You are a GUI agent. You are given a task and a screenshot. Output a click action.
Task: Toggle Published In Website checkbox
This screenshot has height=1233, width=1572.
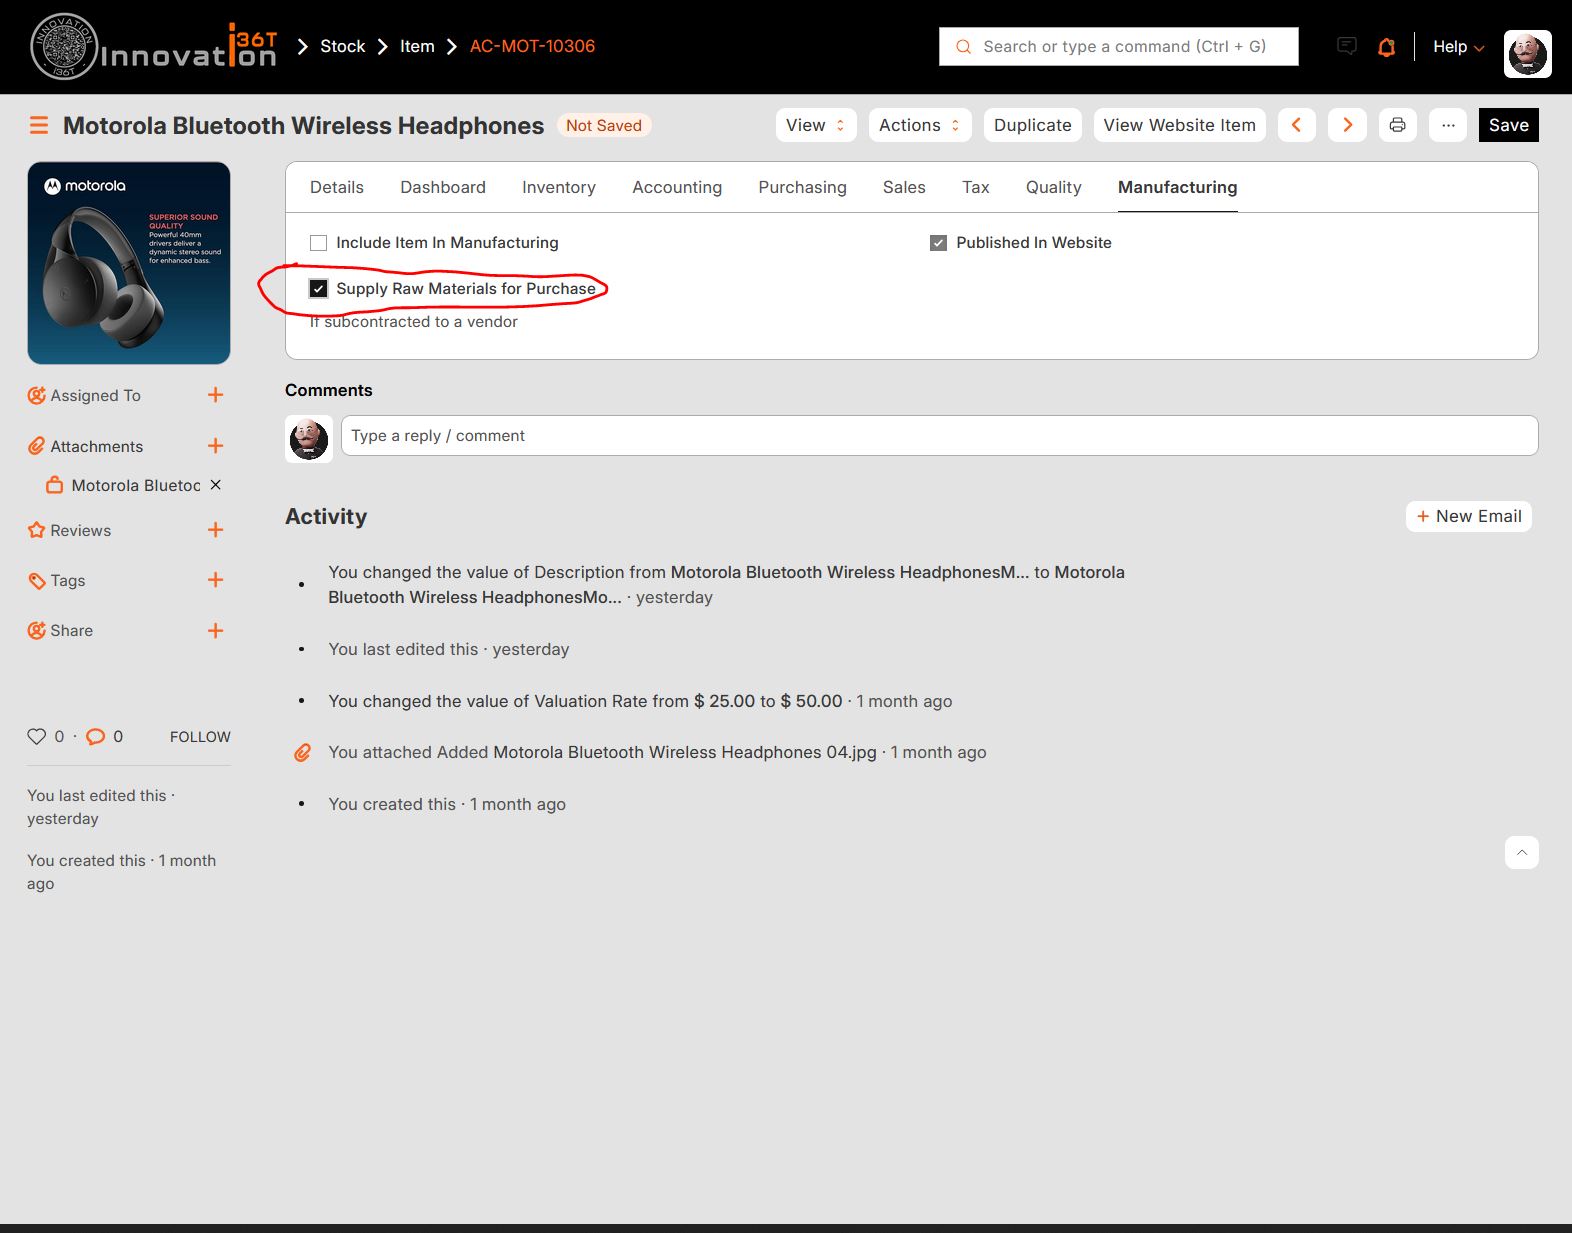click(x=938, y=243)
